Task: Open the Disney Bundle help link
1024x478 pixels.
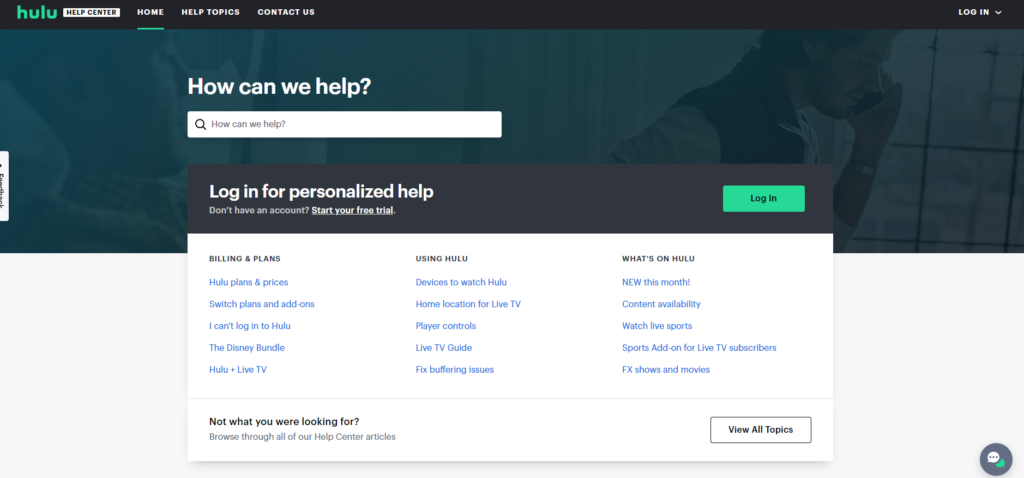Action: pyautogui.click(x=246, y=348)
